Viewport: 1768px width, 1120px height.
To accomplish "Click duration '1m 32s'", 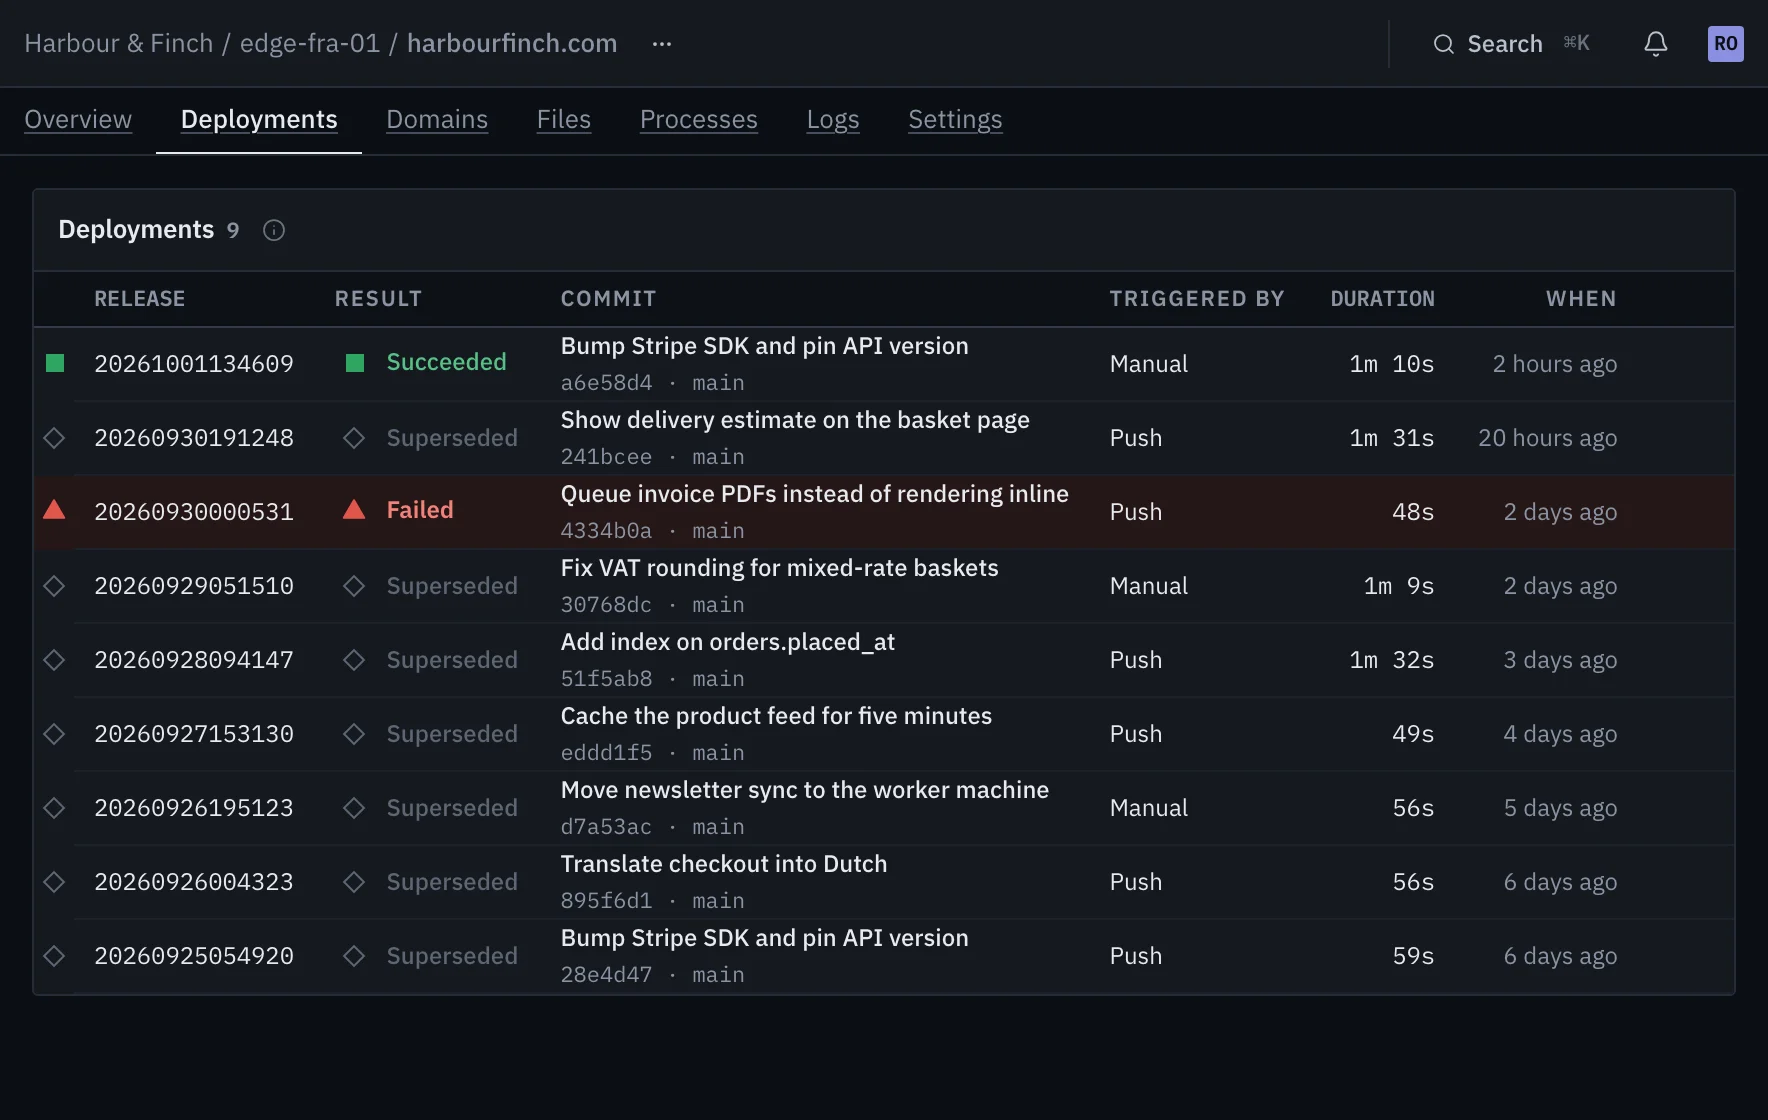I will [x=1391, y=660].
